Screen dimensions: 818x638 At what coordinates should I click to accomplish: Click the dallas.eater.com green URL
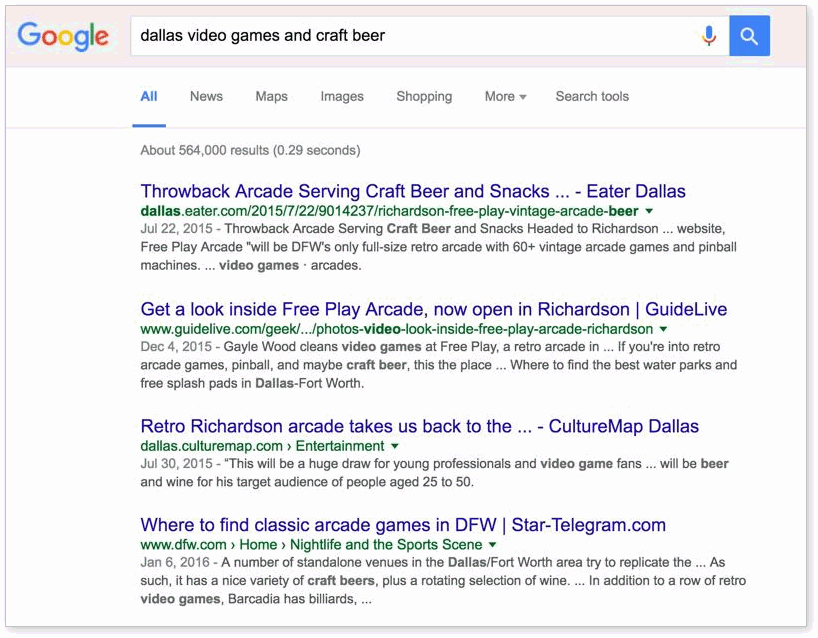[389, 211]
